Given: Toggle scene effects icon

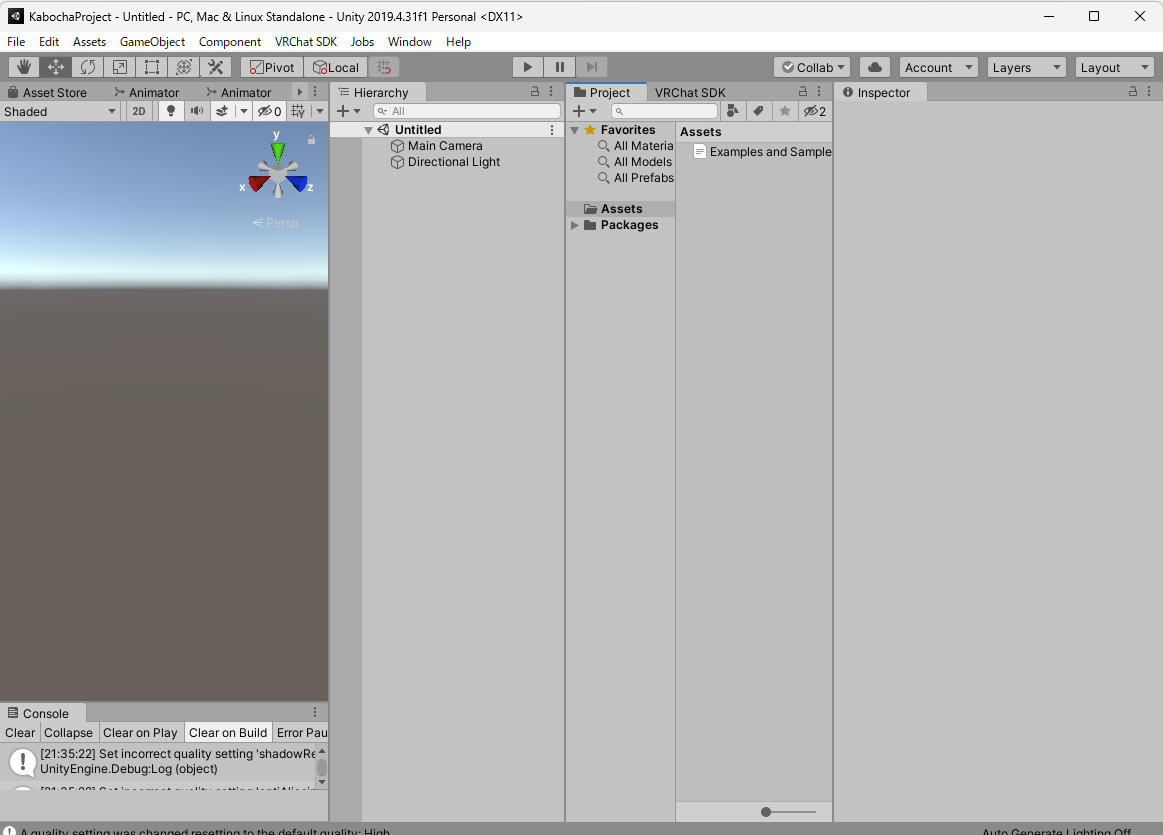Looking at the screenshot, I should 222,111.
